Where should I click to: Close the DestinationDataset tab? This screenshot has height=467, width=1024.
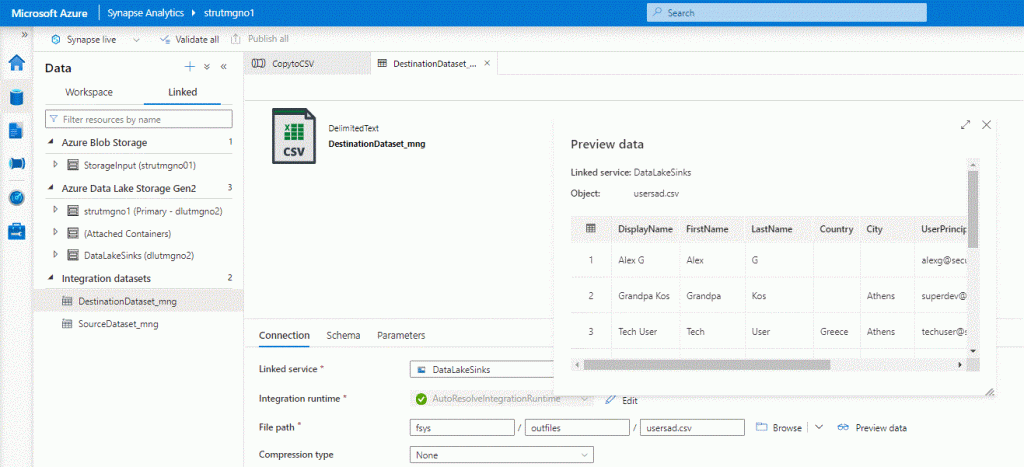(487, 63)
